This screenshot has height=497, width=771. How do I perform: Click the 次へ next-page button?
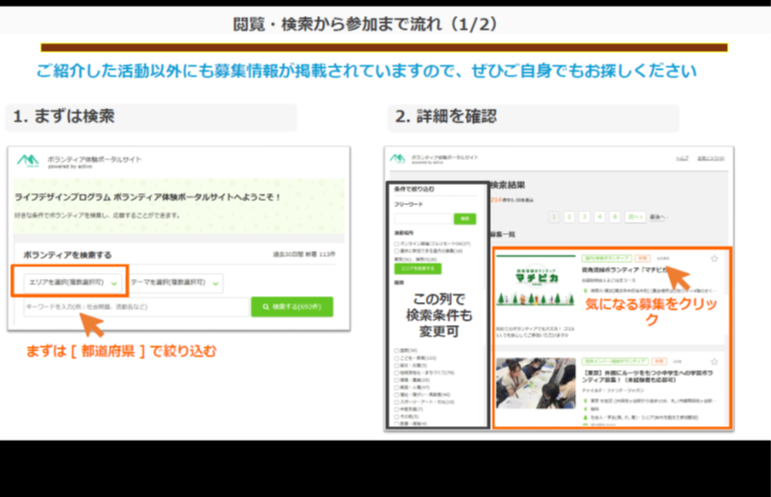635,217
